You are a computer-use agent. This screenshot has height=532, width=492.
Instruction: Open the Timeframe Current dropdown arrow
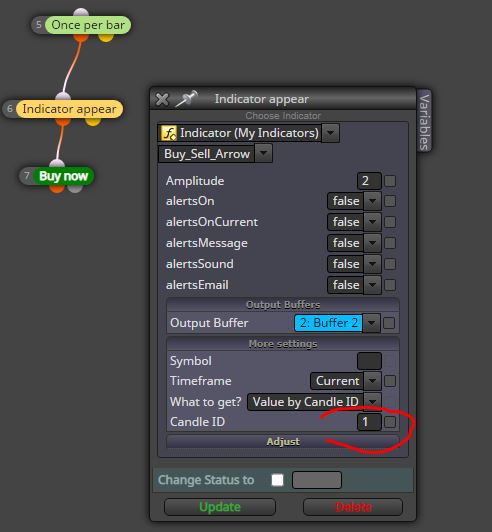pyautogui.click(x=372, y=381)
